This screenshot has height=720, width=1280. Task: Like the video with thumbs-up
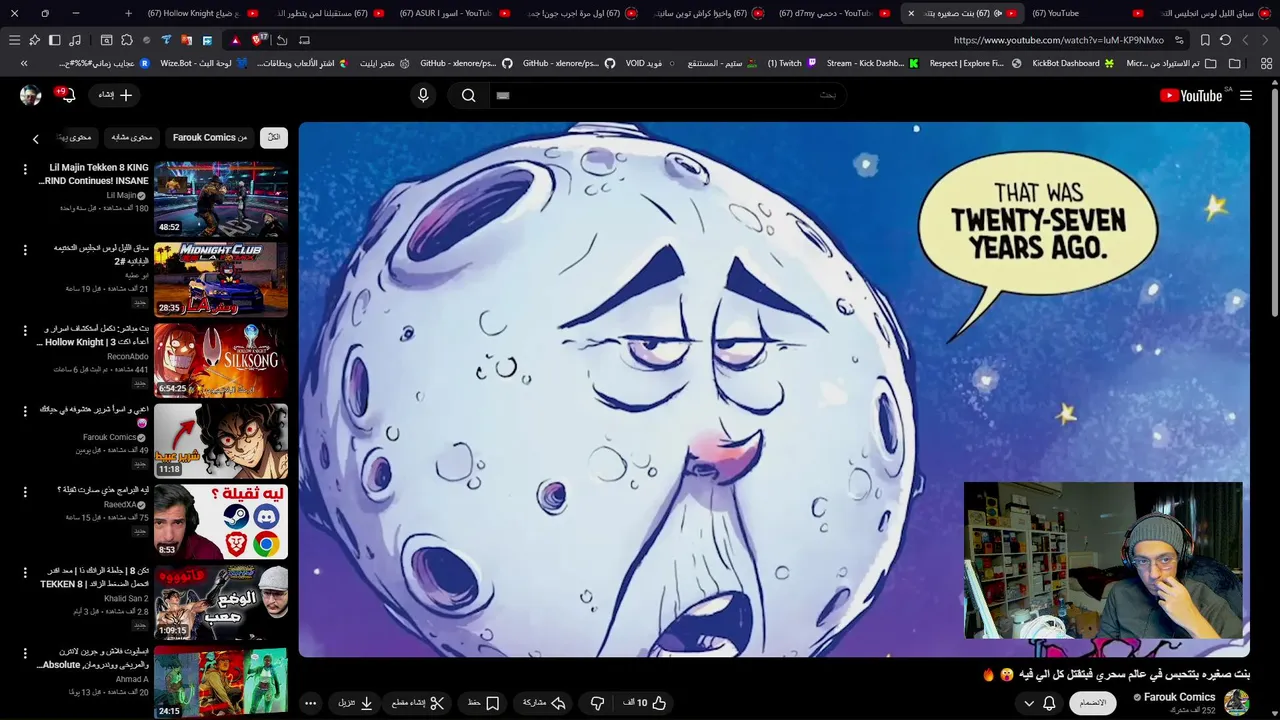tap(645, 703)
